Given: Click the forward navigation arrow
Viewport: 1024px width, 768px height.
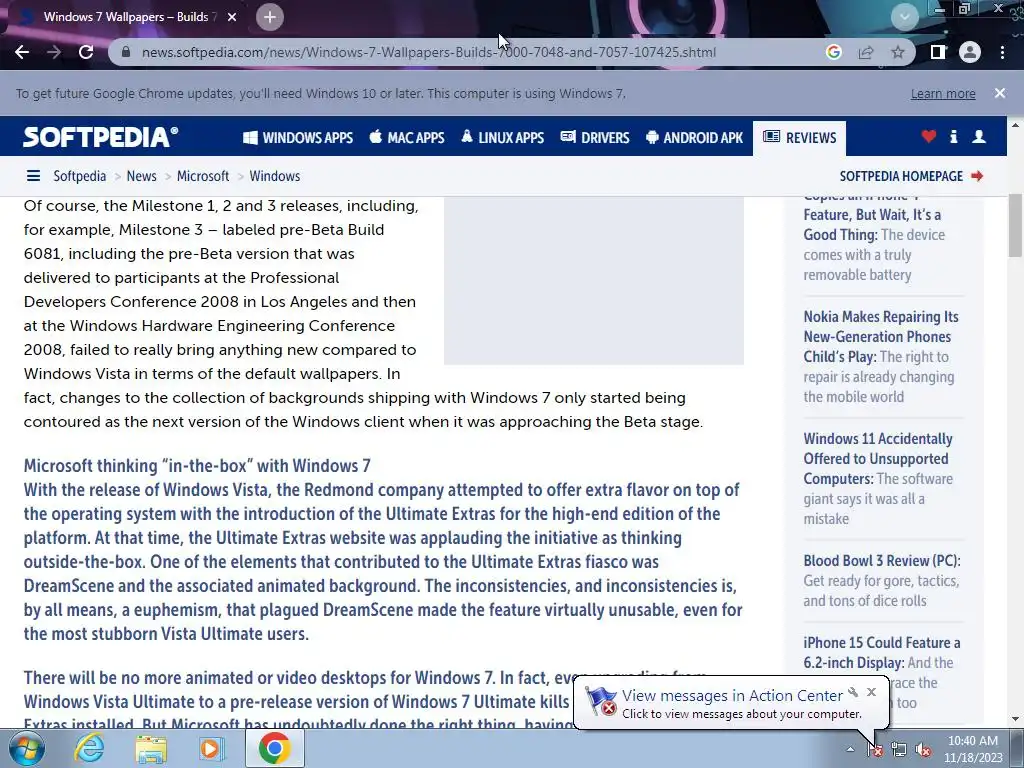Looking at the screenshot, I should 54,52.
